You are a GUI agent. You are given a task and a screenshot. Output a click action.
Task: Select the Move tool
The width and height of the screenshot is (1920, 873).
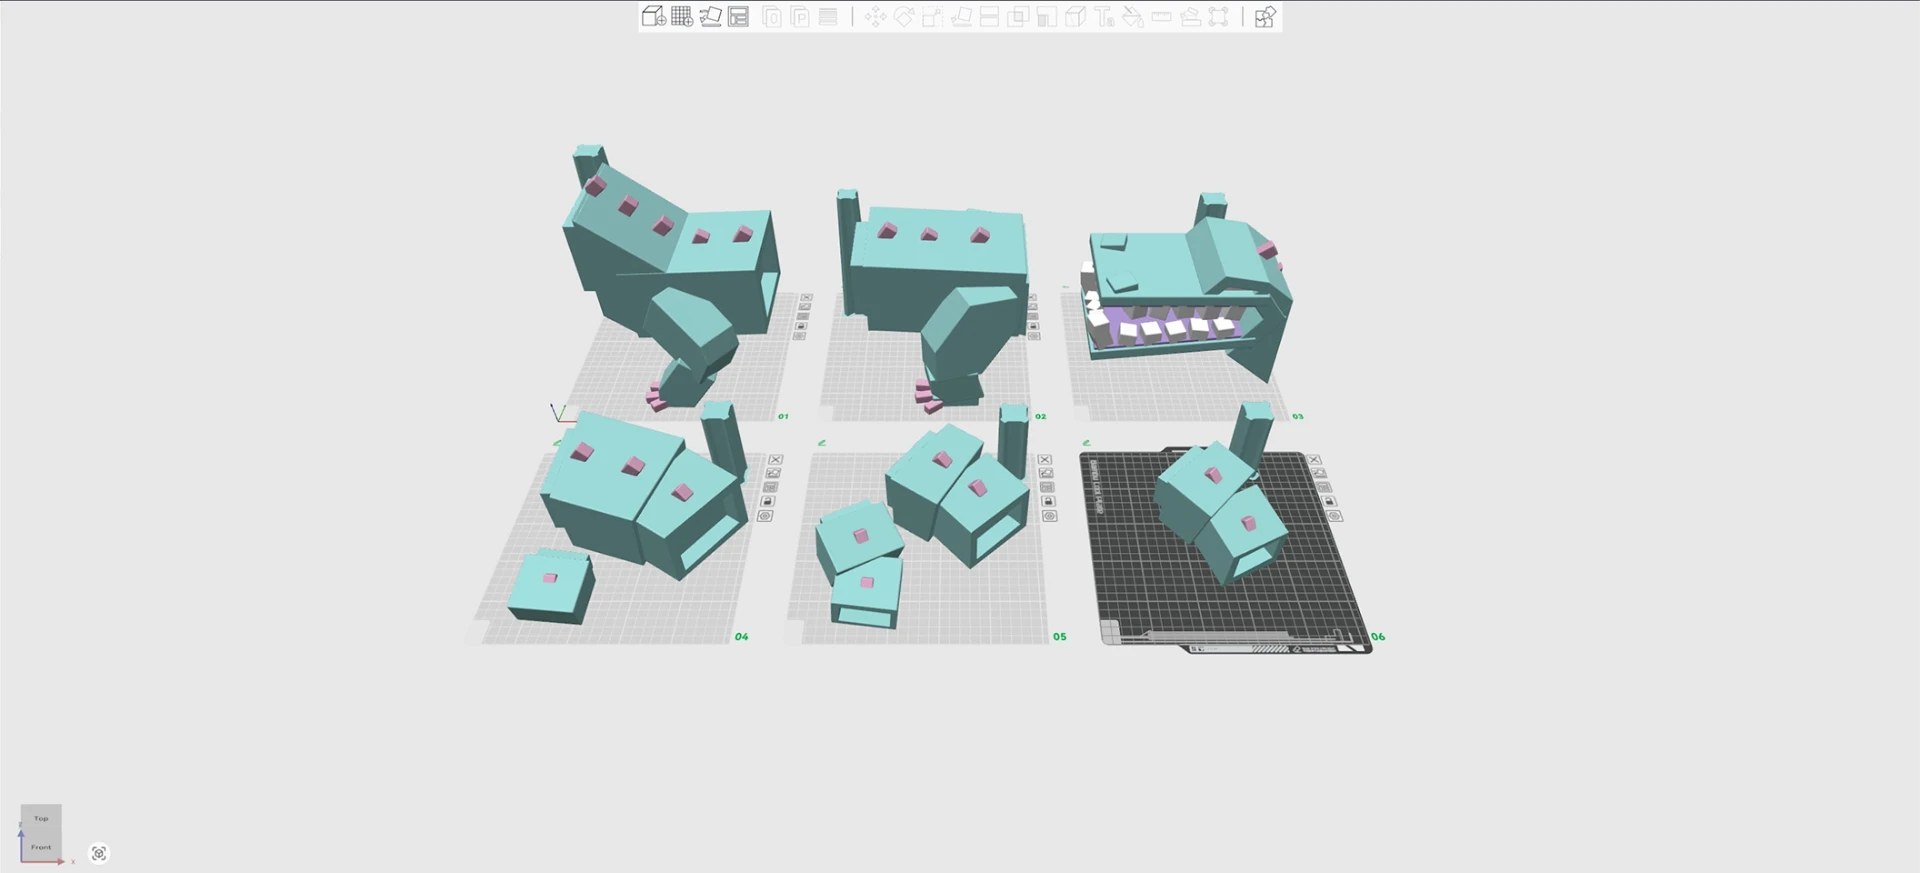click(x=875, y=16)
